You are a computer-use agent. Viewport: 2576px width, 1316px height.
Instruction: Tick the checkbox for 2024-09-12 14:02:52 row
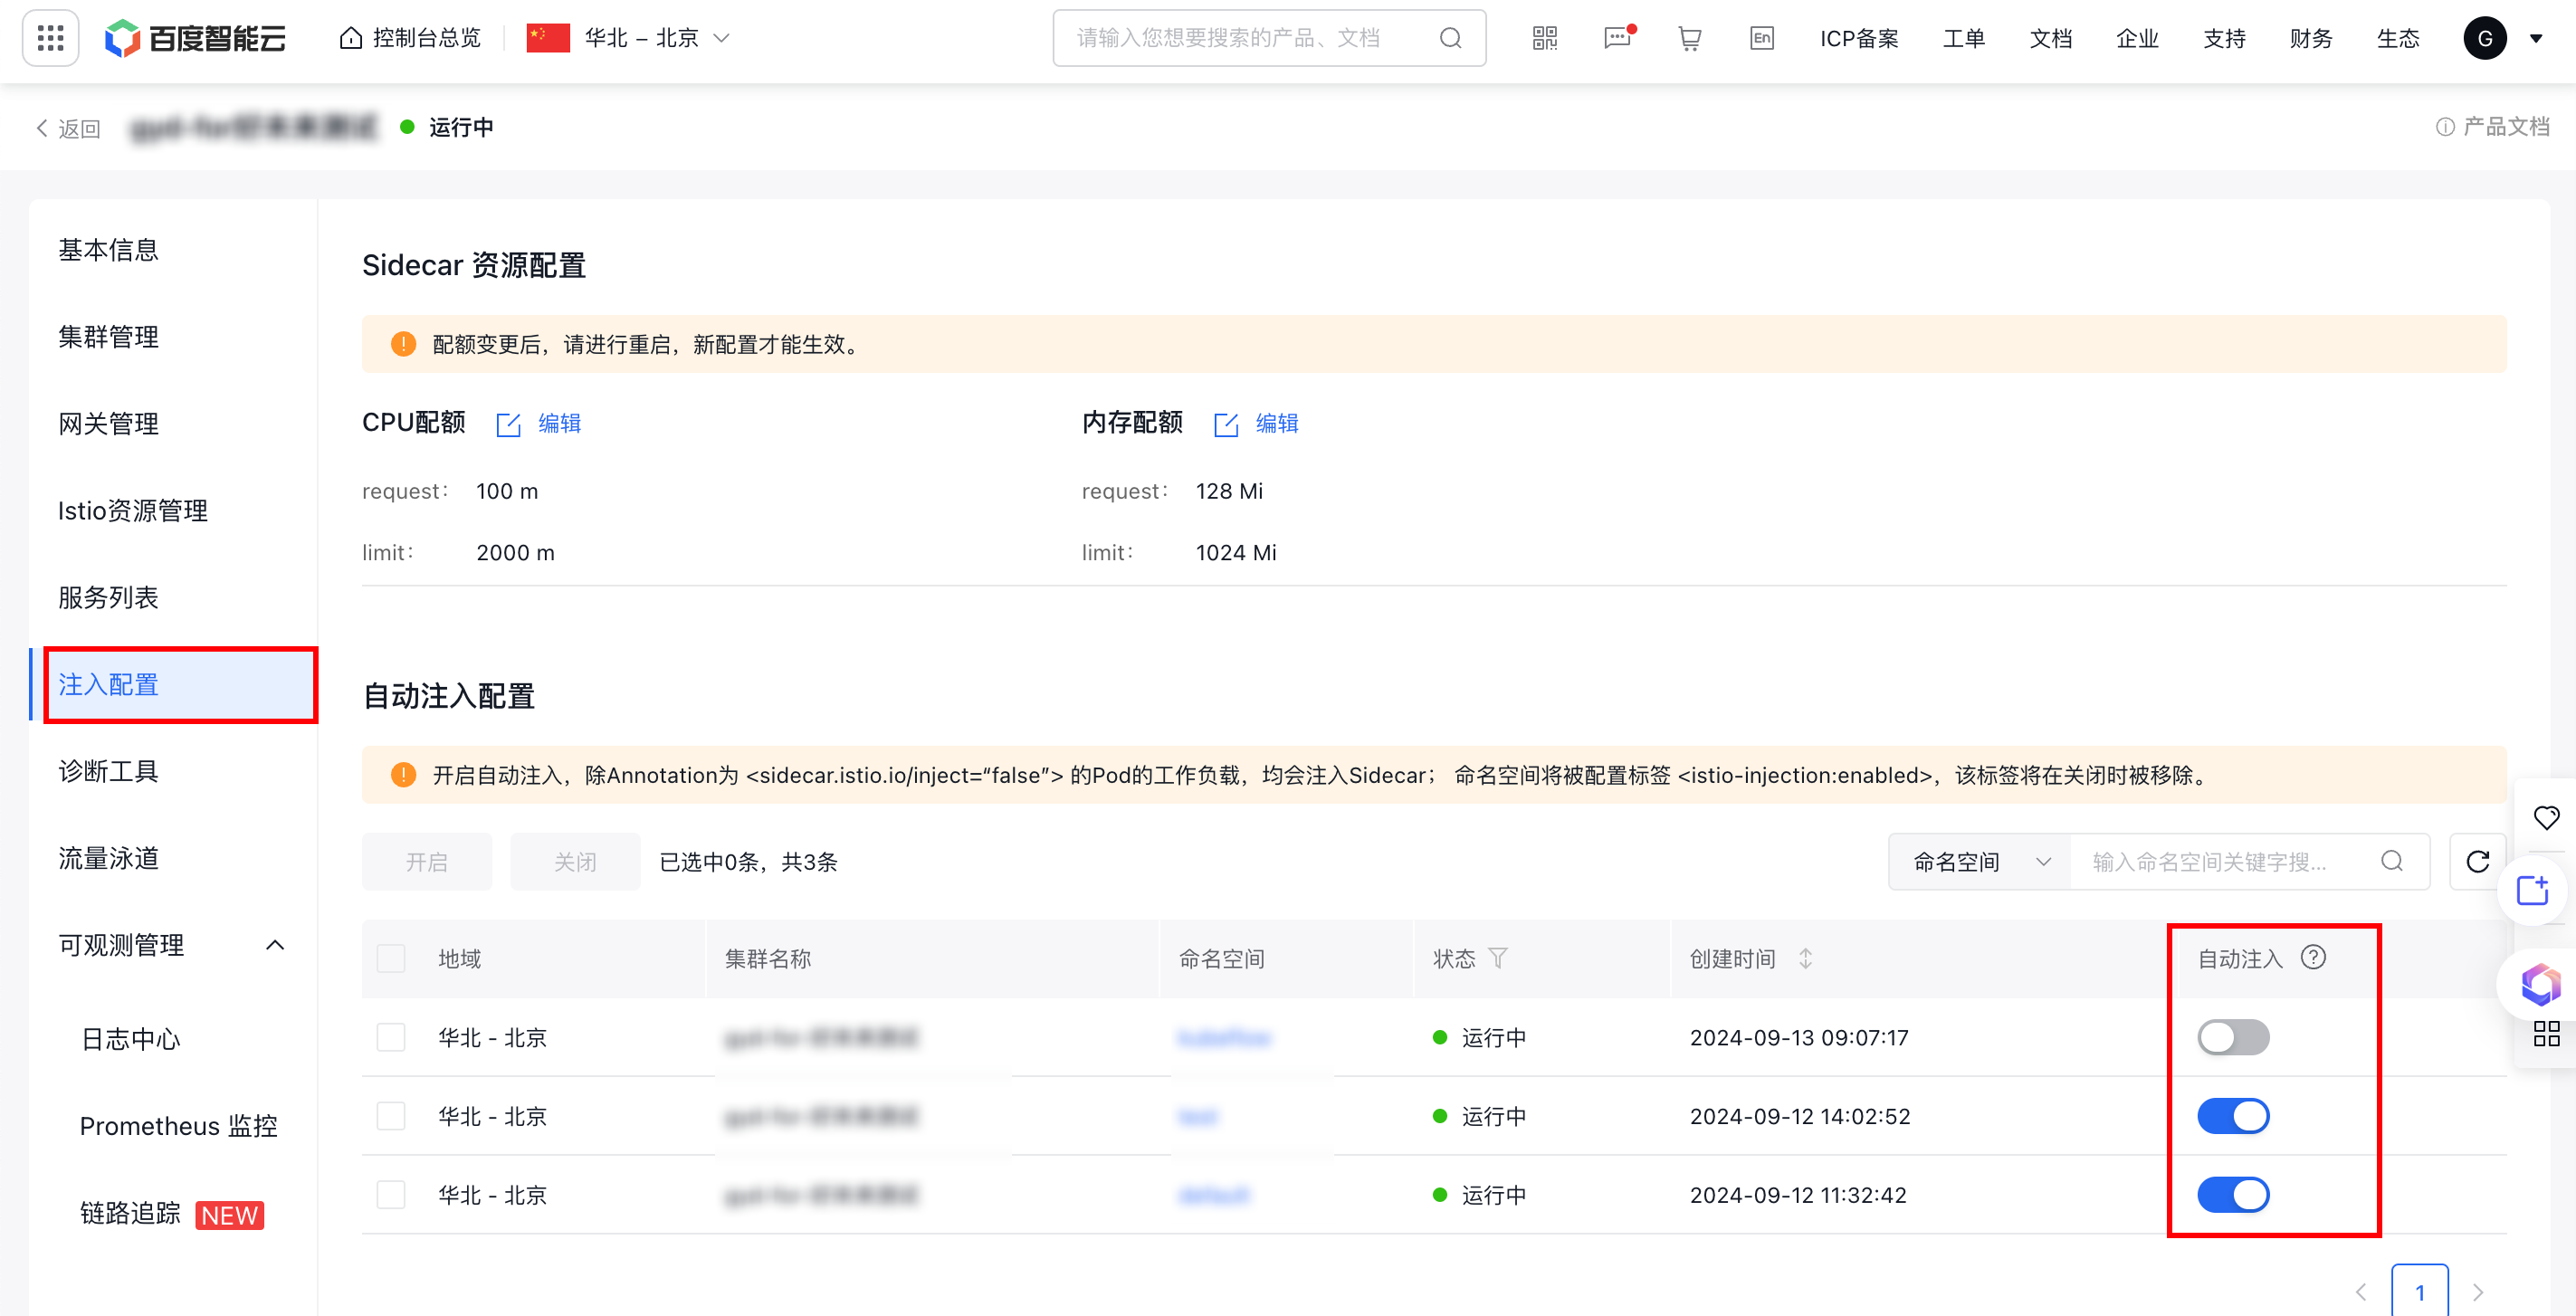tap(391, 1116)
